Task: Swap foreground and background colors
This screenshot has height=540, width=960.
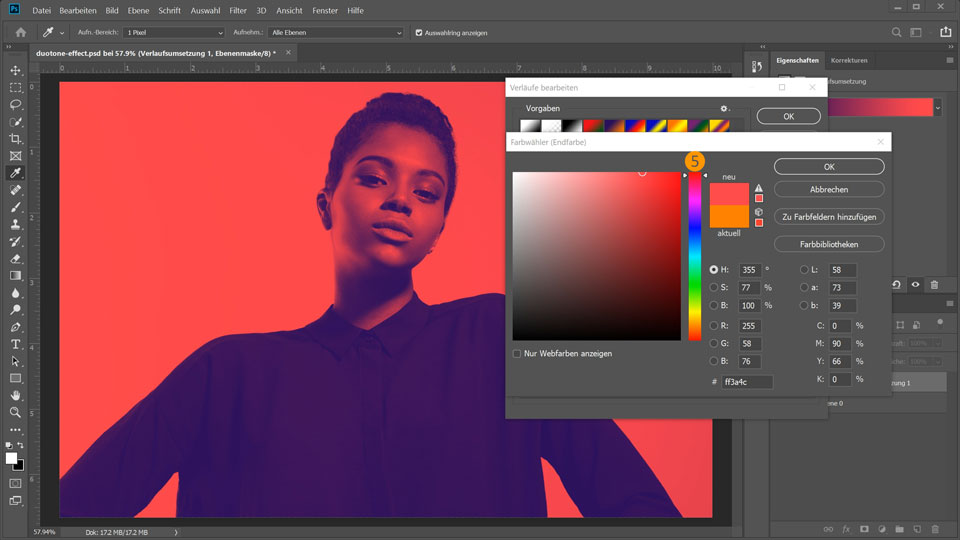Action: coord(20,445)
